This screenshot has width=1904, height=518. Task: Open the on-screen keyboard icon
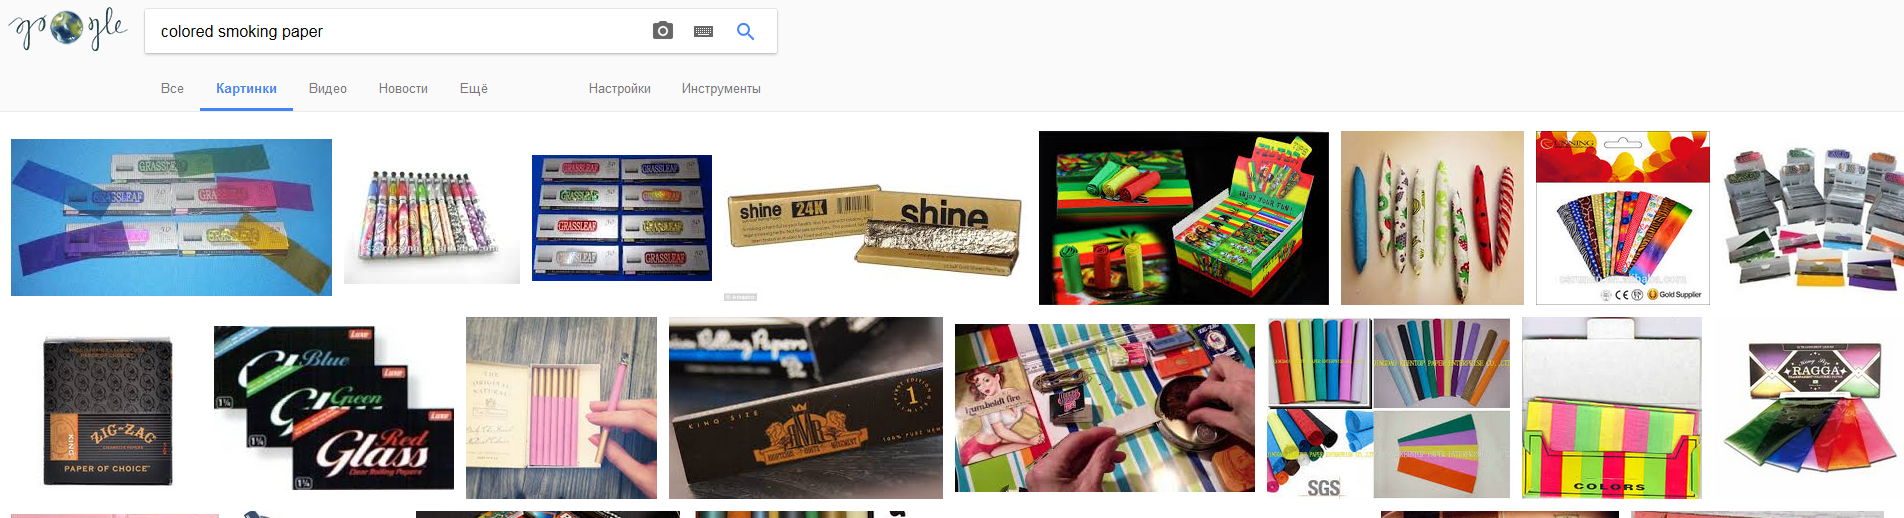[x=703, y=31]
